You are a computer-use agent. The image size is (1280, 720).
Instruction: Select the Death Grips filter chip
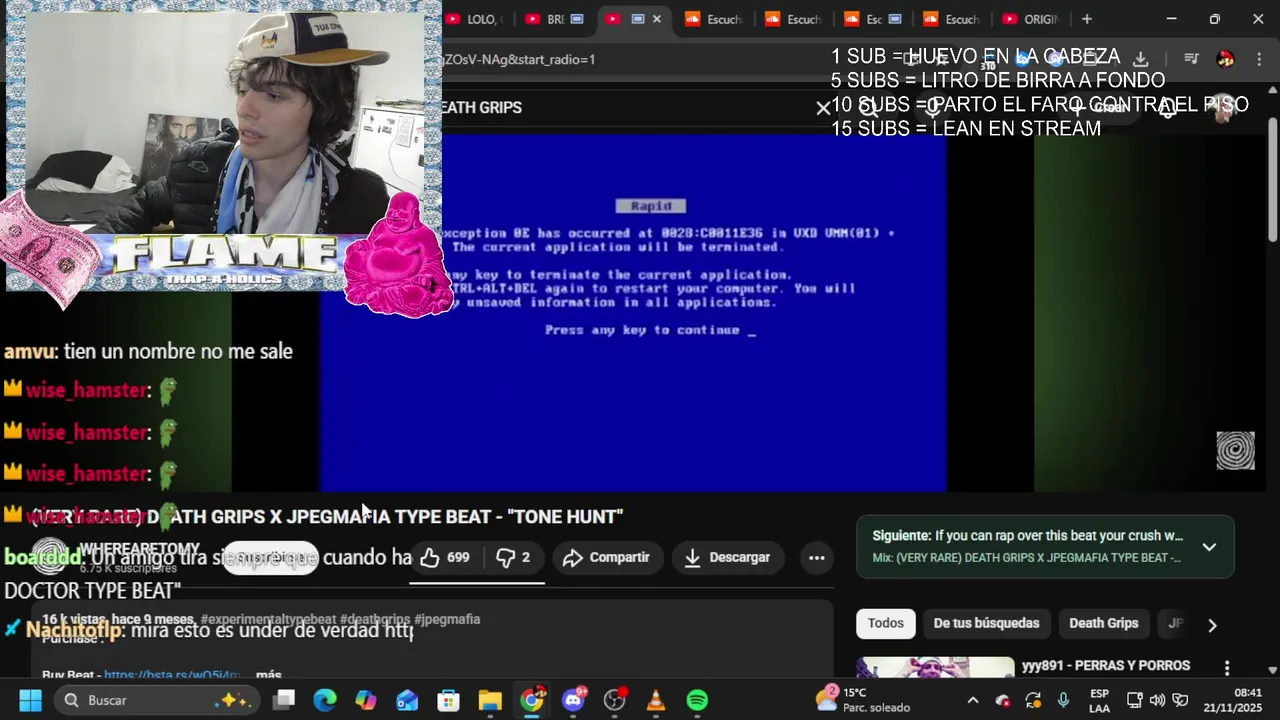[x=1104, y=623]
